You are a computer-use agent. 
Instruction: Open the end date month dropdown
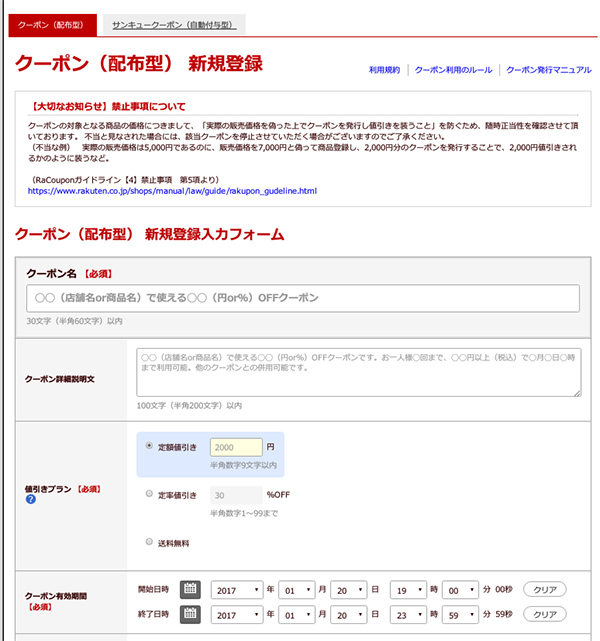pyautogui.click(x=296, y=613)
